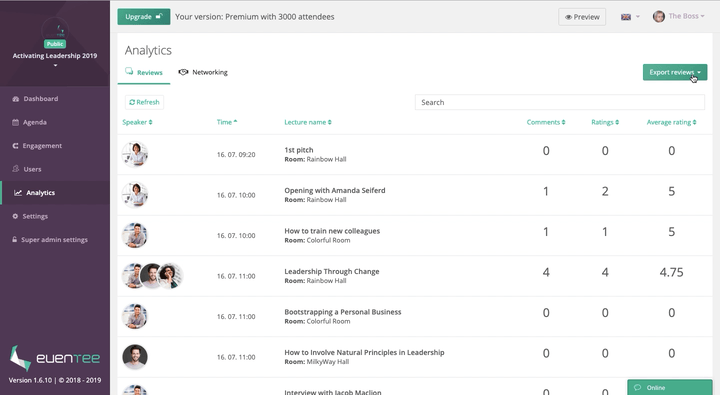Click the Upgrade button
Image resolution: width=720 pixels, height=395 pixels.
tap(144, 17)
